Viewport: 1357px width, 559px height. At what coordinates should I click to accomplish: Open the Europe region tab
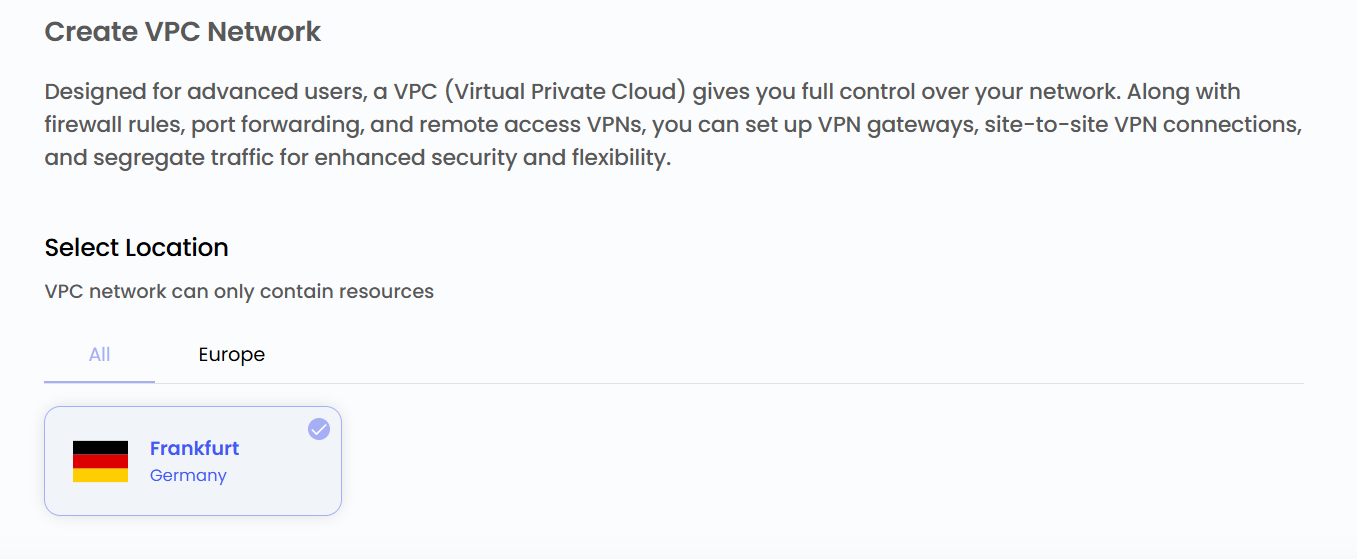coord(231,354)
